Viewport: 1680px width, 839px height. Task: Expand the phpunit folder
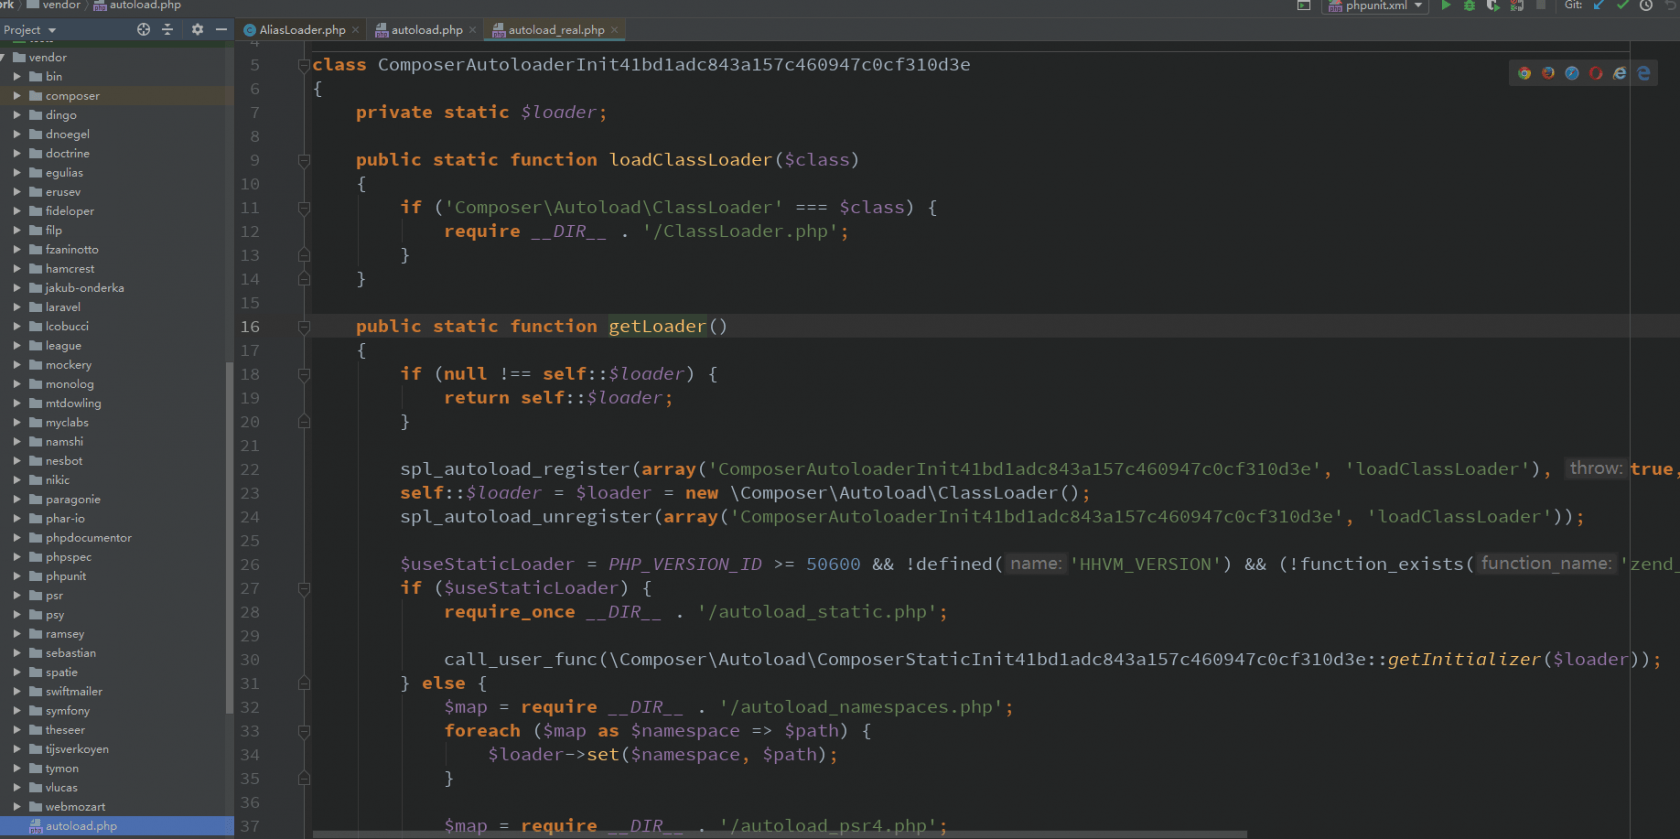[x=16, y=576]
